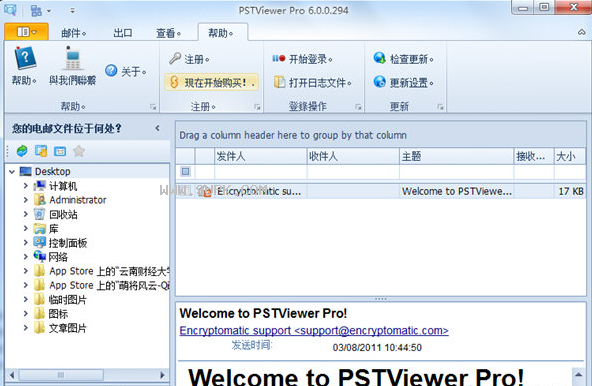Click the blue window icon in folder toolbar
The width and height of the screenshot is (592, 386).
coord(60,151)
